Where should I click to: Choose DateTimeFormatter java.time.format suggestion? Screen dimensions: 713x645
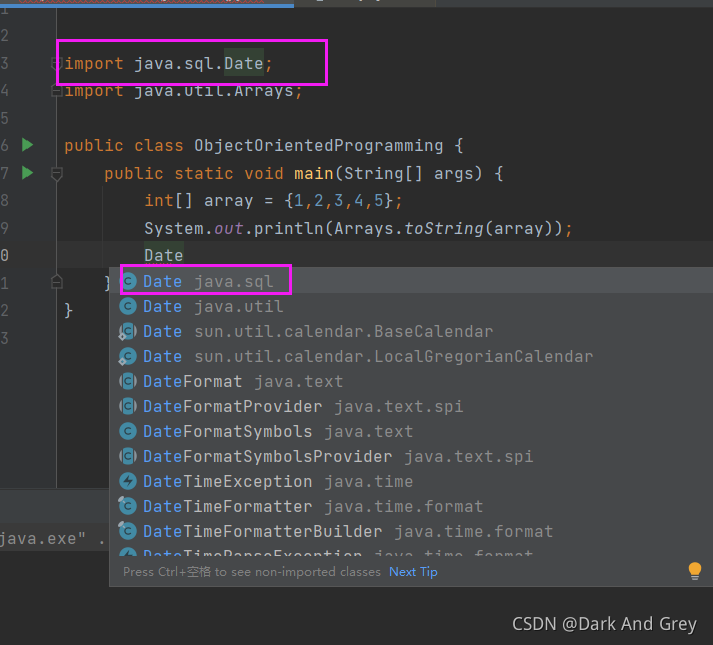click(411, 506)
